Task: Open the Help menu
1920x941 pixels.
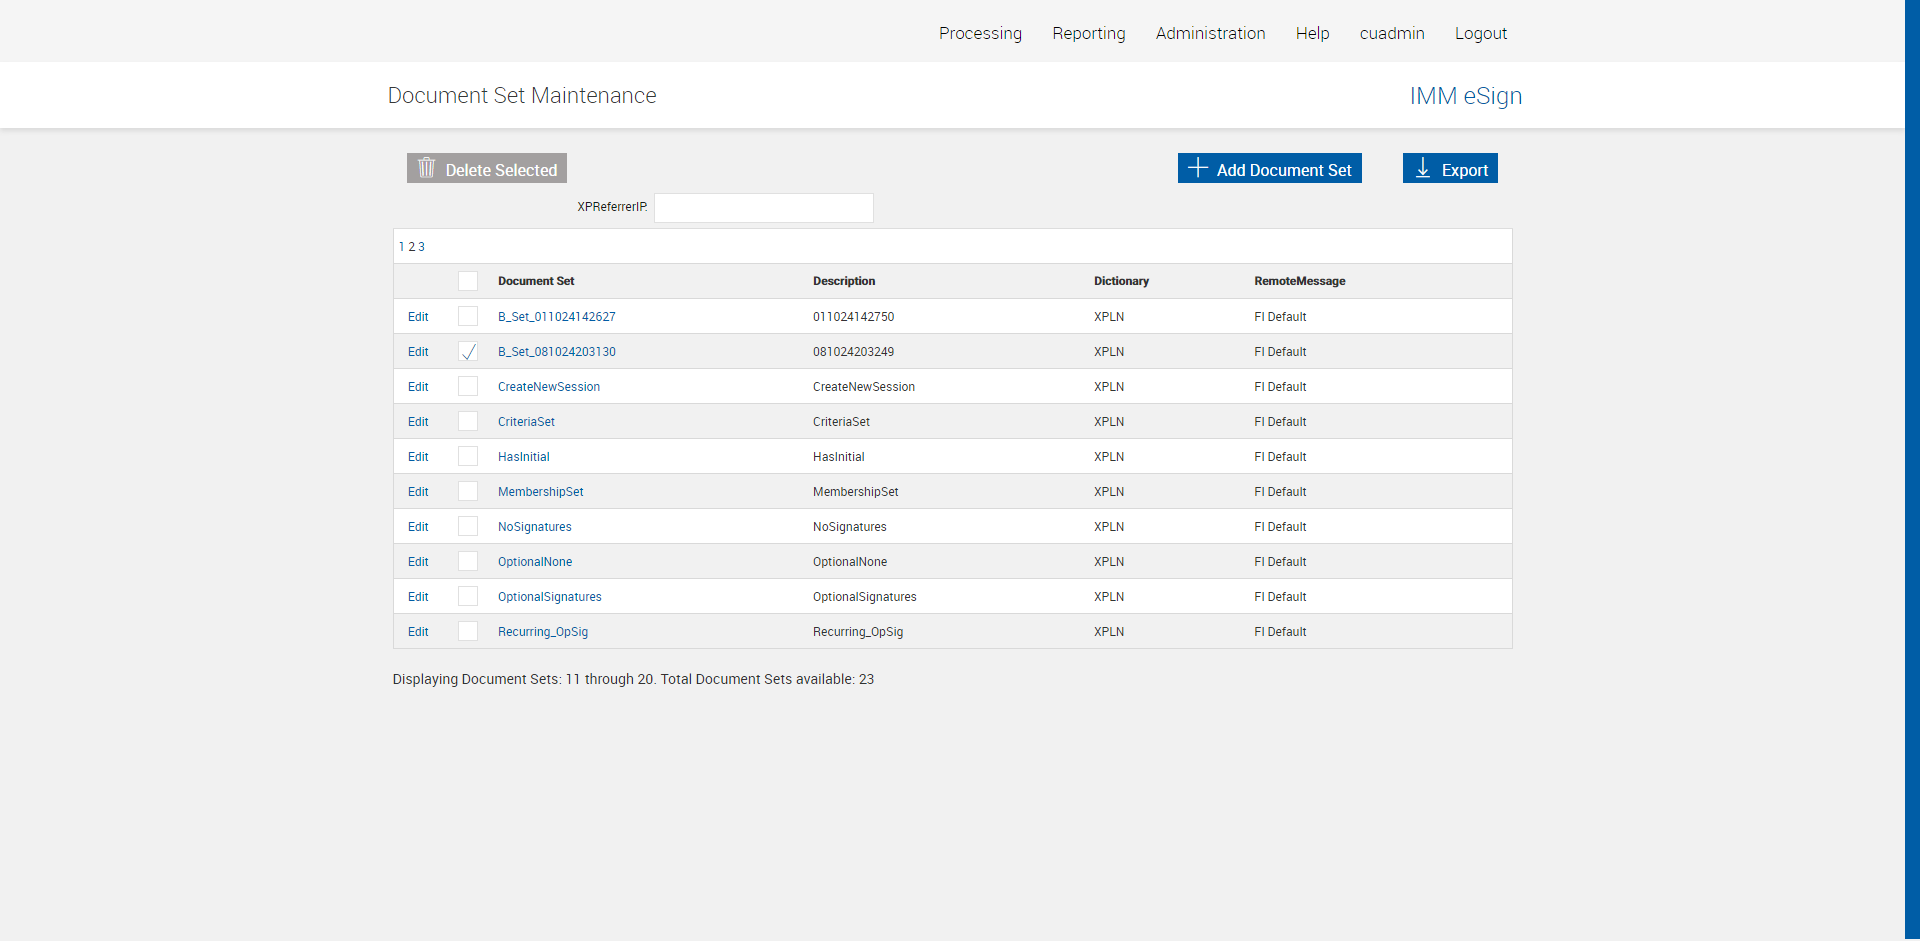Action: coord(1312,33)
